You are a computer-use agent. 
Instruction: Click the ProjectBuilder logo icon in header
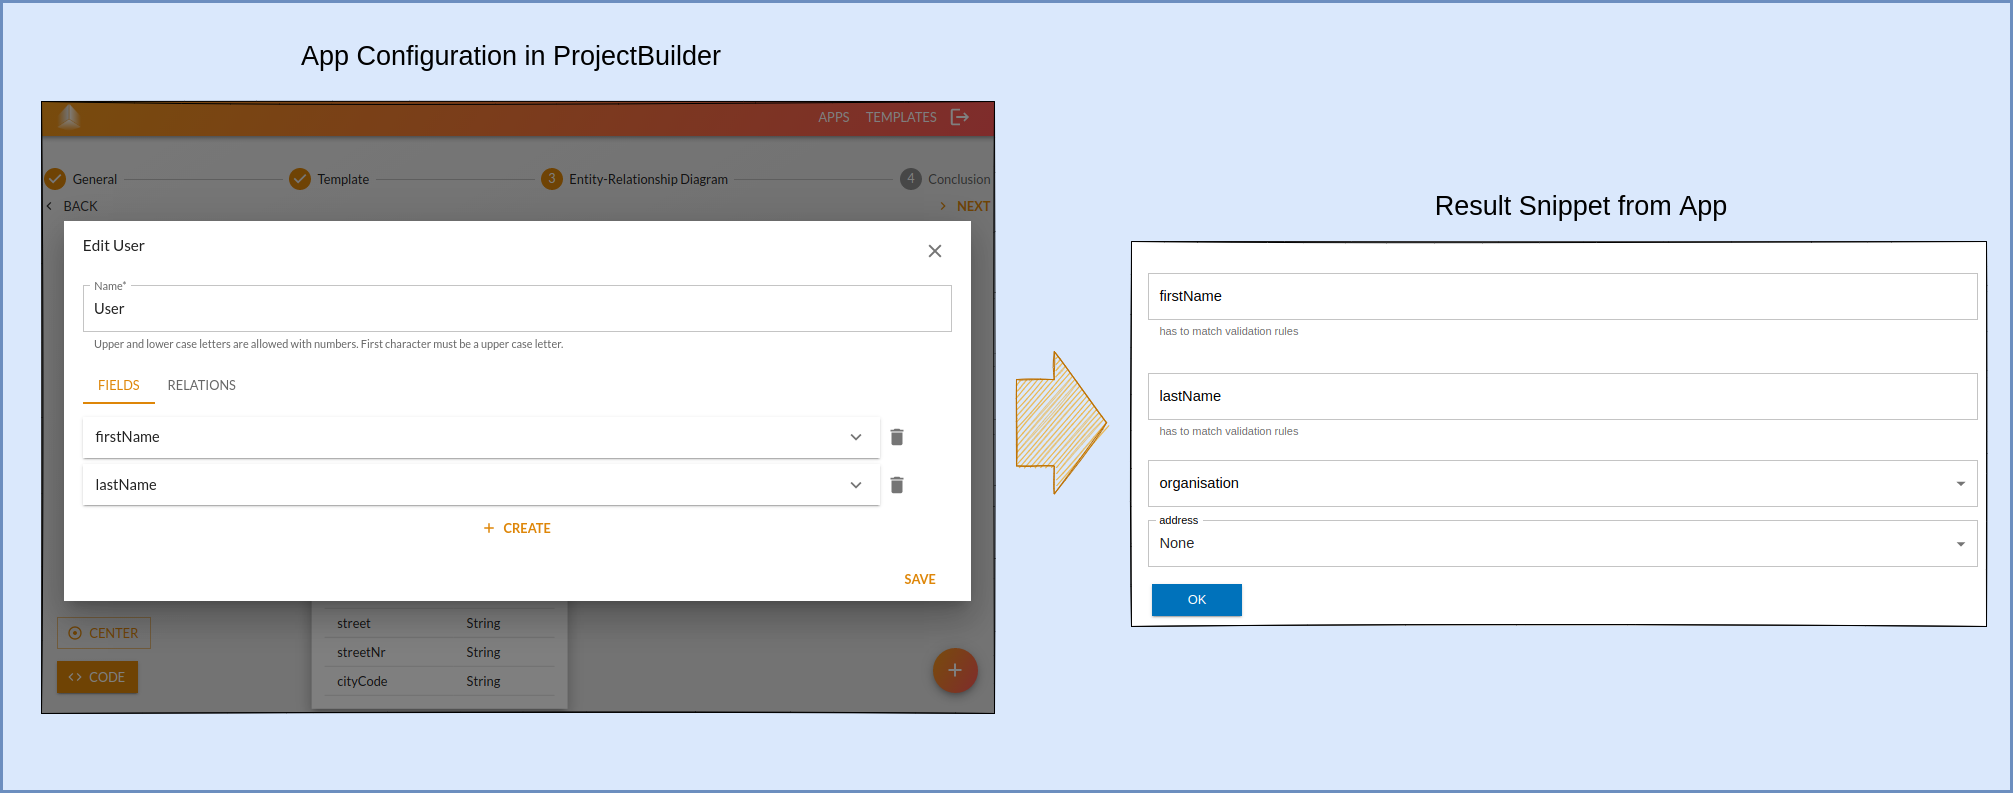(x=69, y=117)
